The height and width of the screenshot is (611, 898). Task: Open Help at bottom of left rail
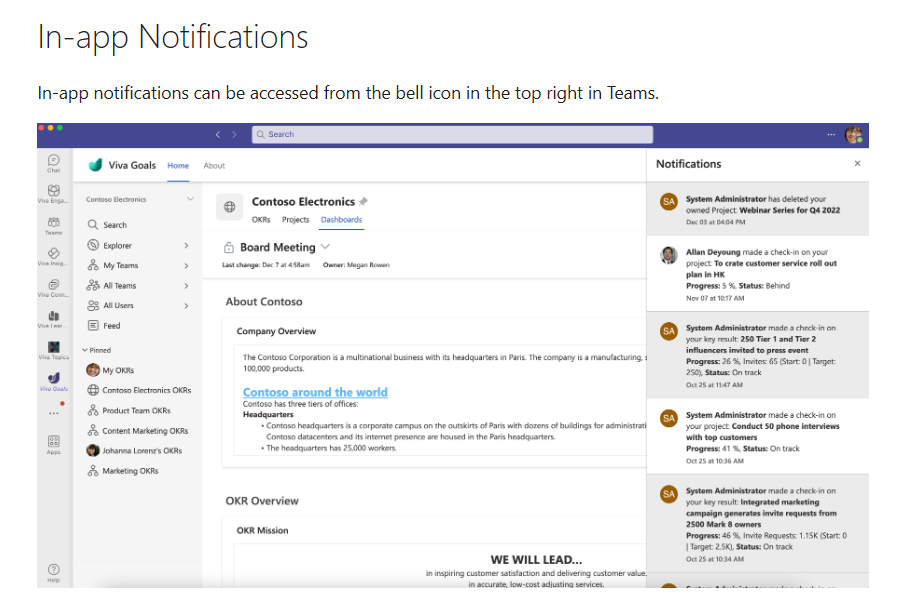coord(53,573)
